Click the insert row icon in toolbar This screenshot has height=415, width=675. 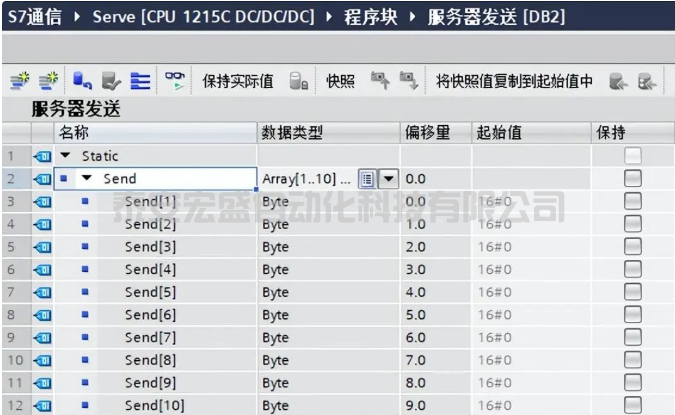click(17, 82)
